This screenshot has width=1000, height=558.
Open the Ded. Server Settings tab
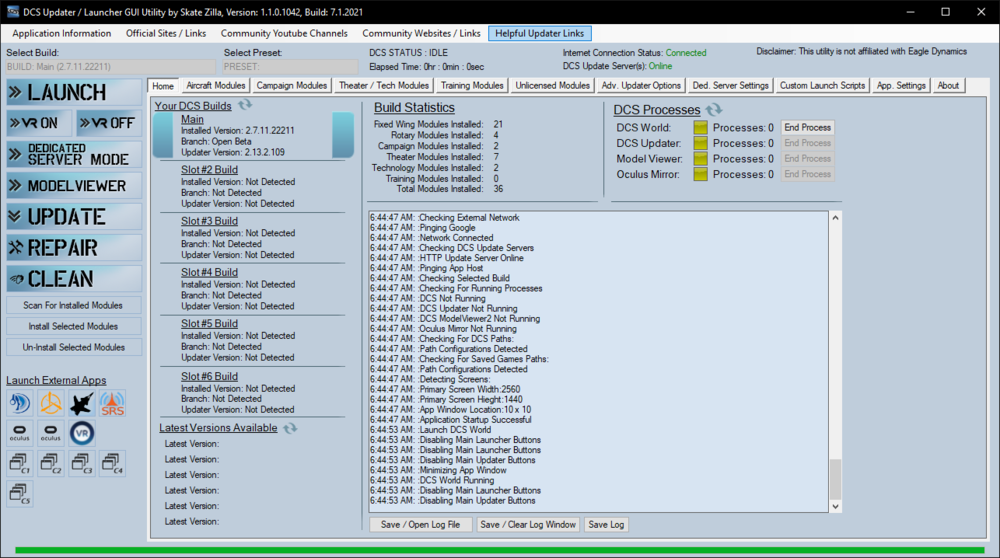(730, 85)
